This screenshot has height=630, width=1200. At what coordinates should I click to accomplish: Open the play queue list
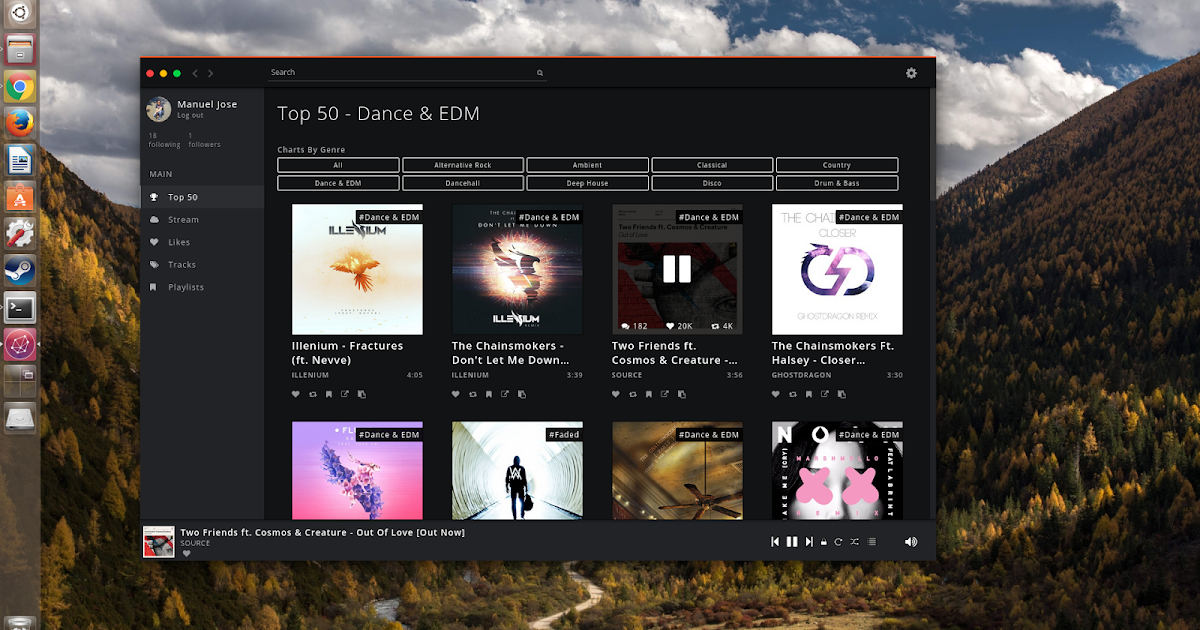(872, 541)
